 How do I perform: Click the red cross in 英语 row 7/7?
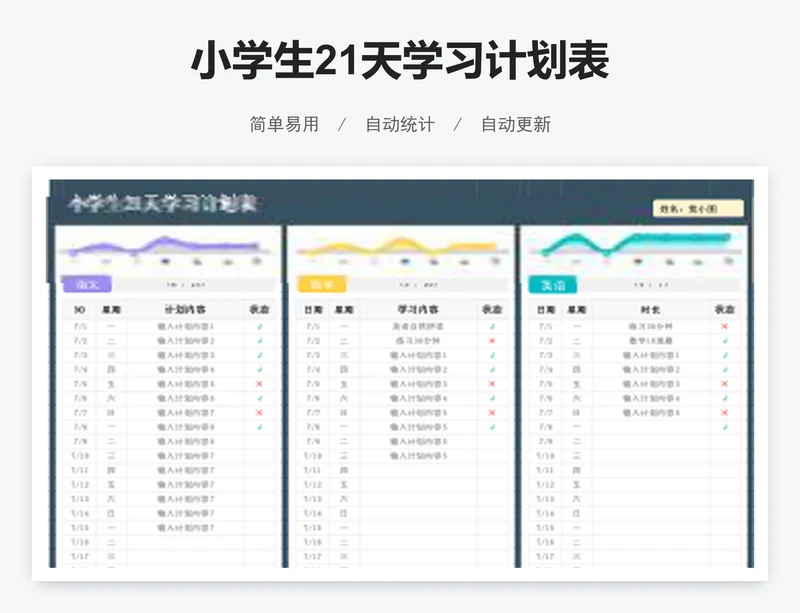coord(724,412)
